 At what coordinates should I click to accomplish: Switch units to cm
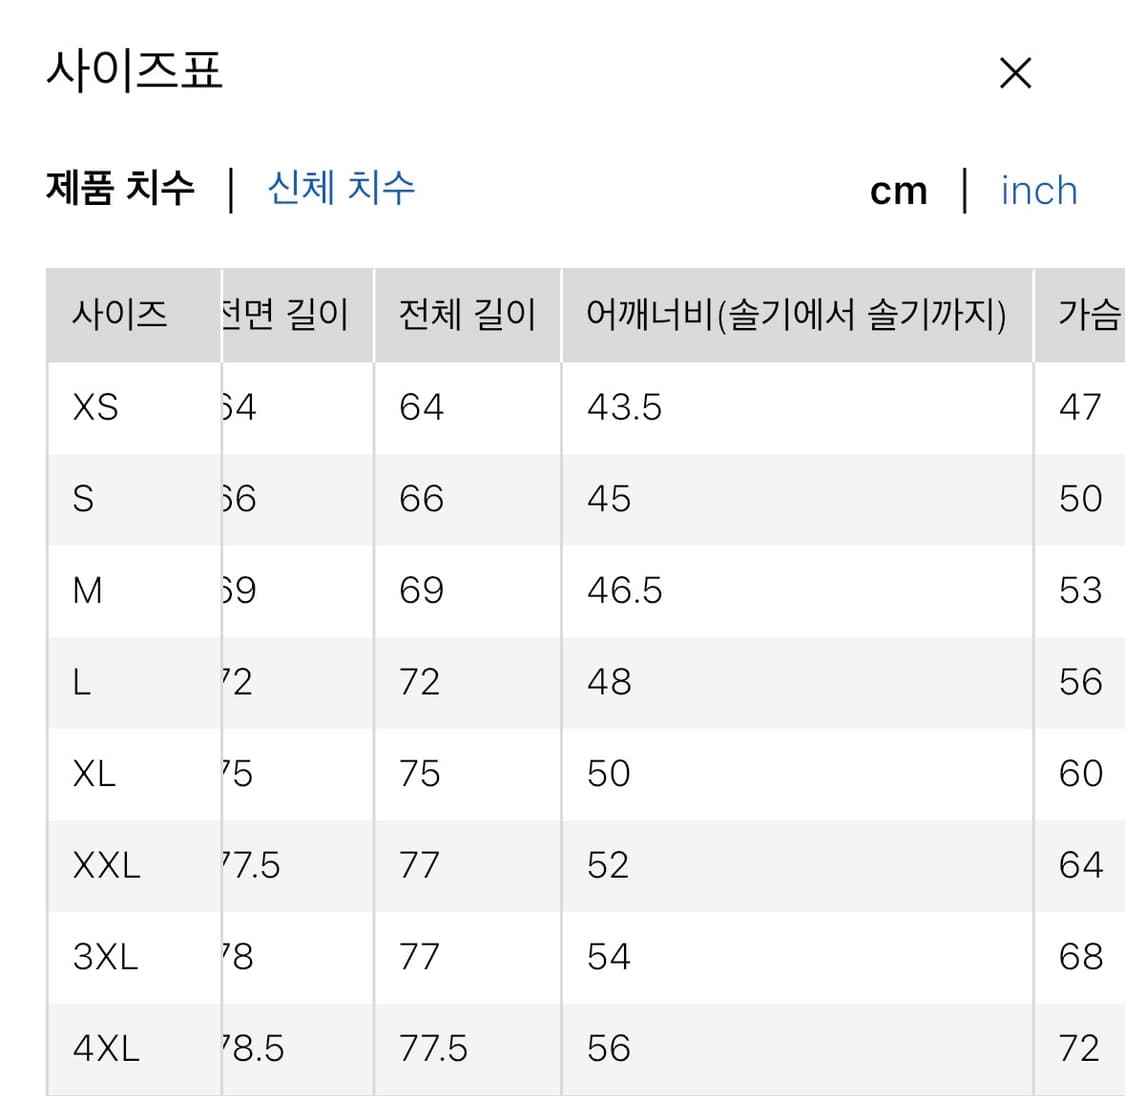(x=898, y=190)
